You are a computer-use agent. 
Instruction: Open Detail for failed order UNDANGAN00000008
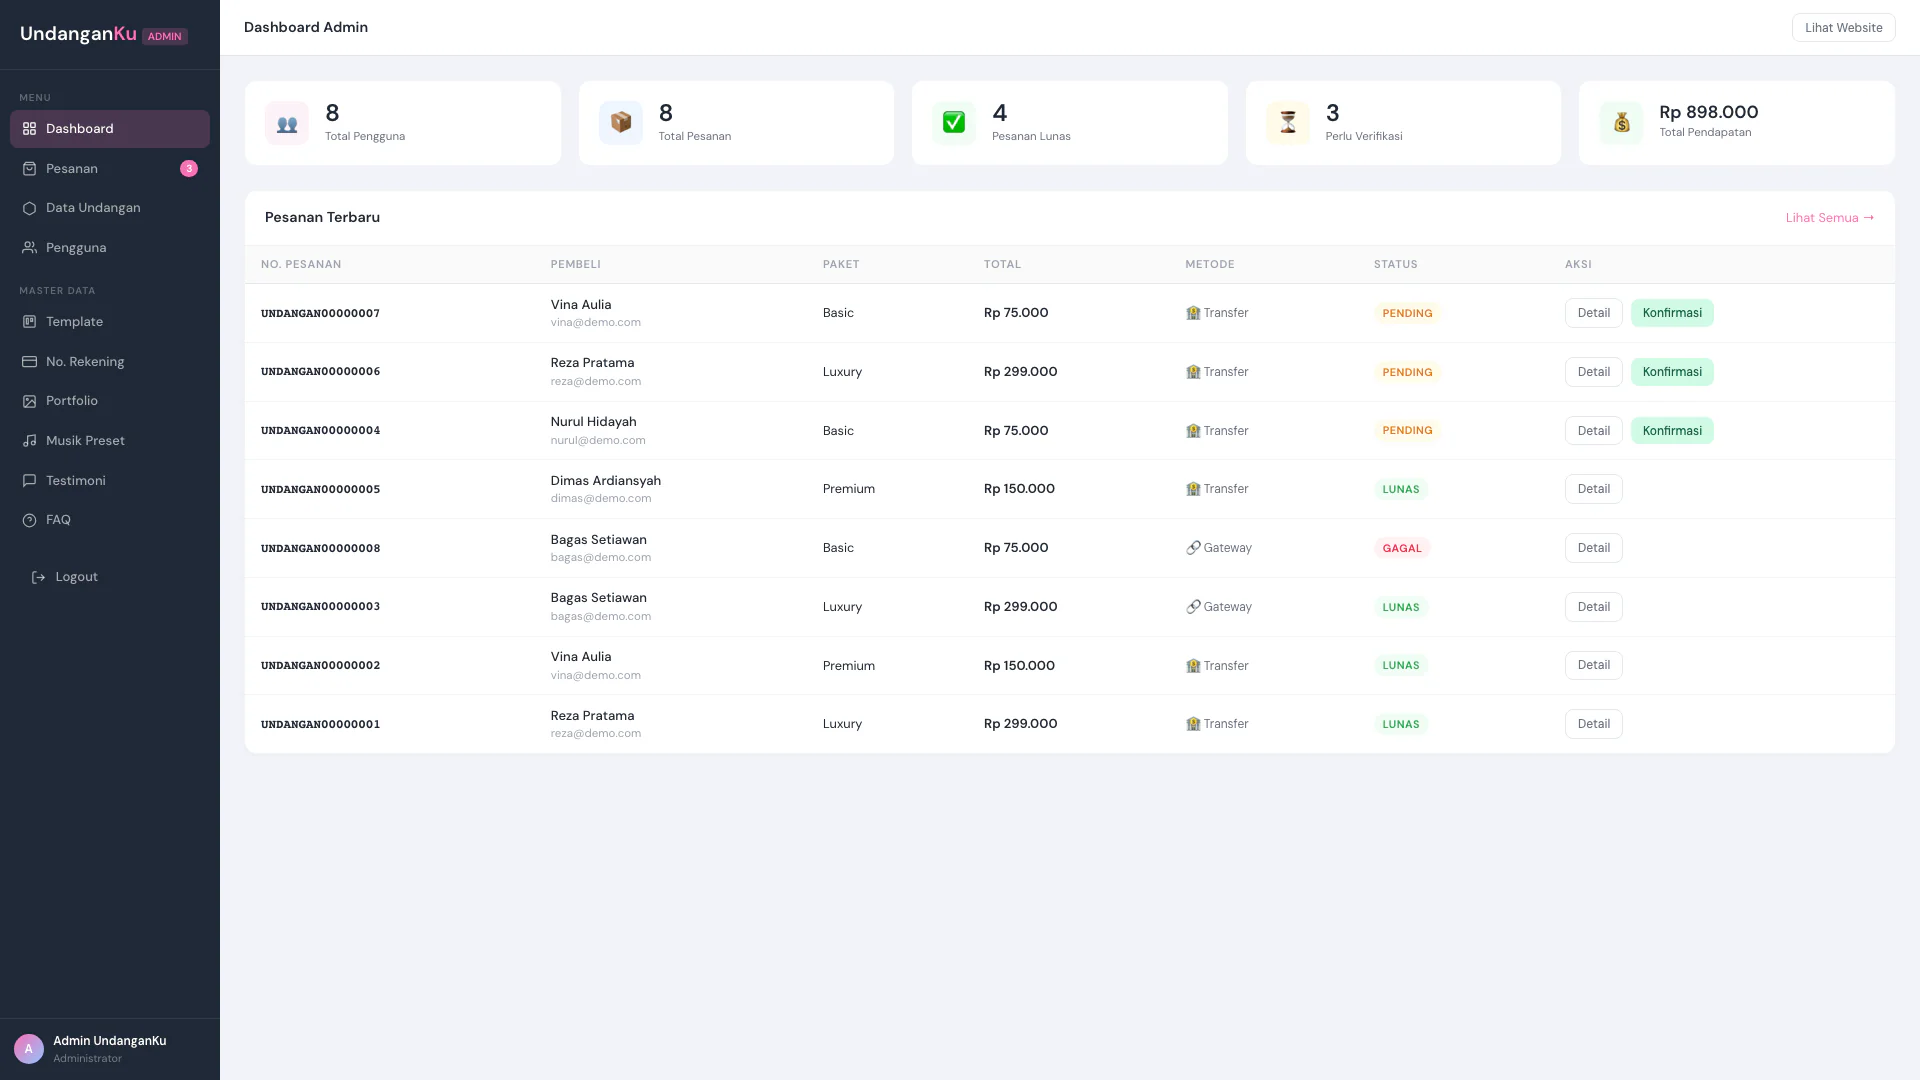(x=1593, y=548)
